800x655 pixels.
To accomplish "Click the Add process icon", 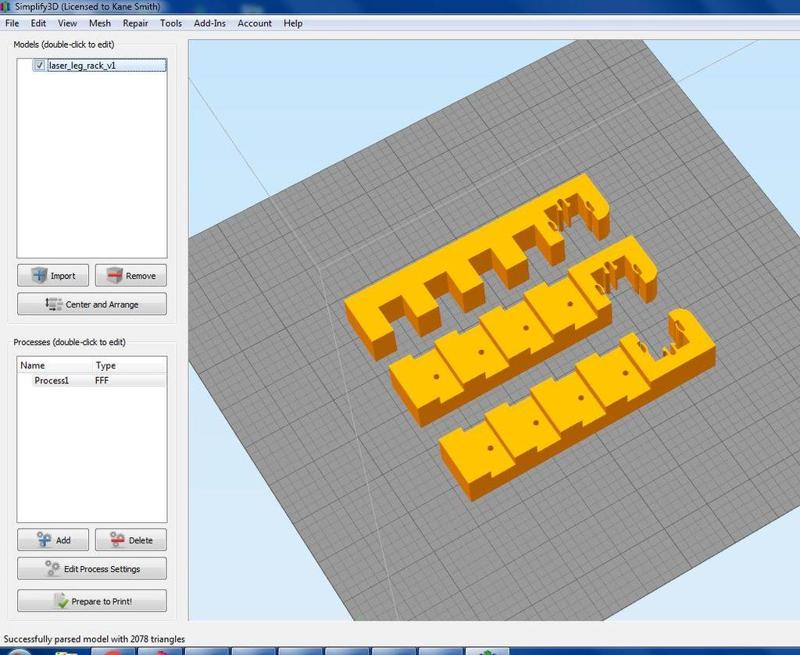I will point(43,540).
